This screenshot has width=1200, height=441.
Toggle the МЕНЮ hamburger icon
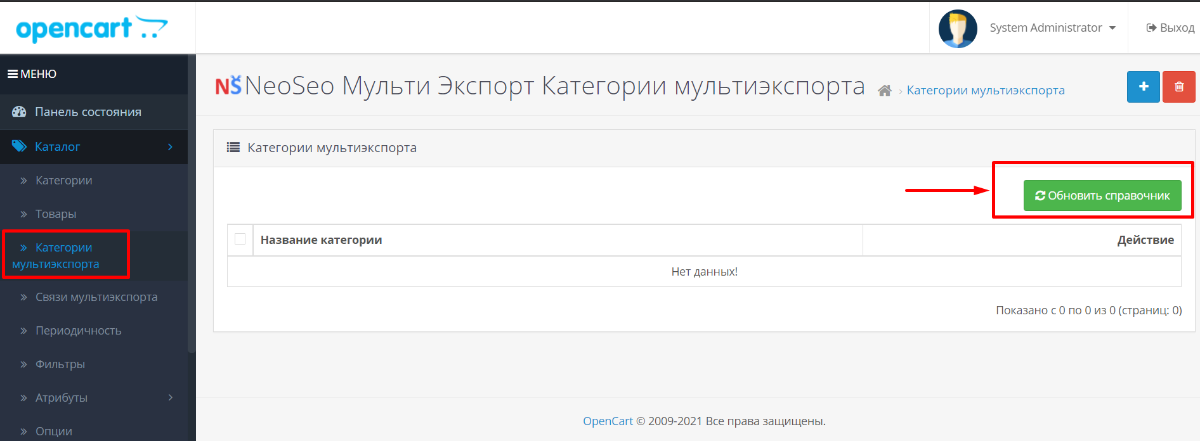click(x=13, y=74)
